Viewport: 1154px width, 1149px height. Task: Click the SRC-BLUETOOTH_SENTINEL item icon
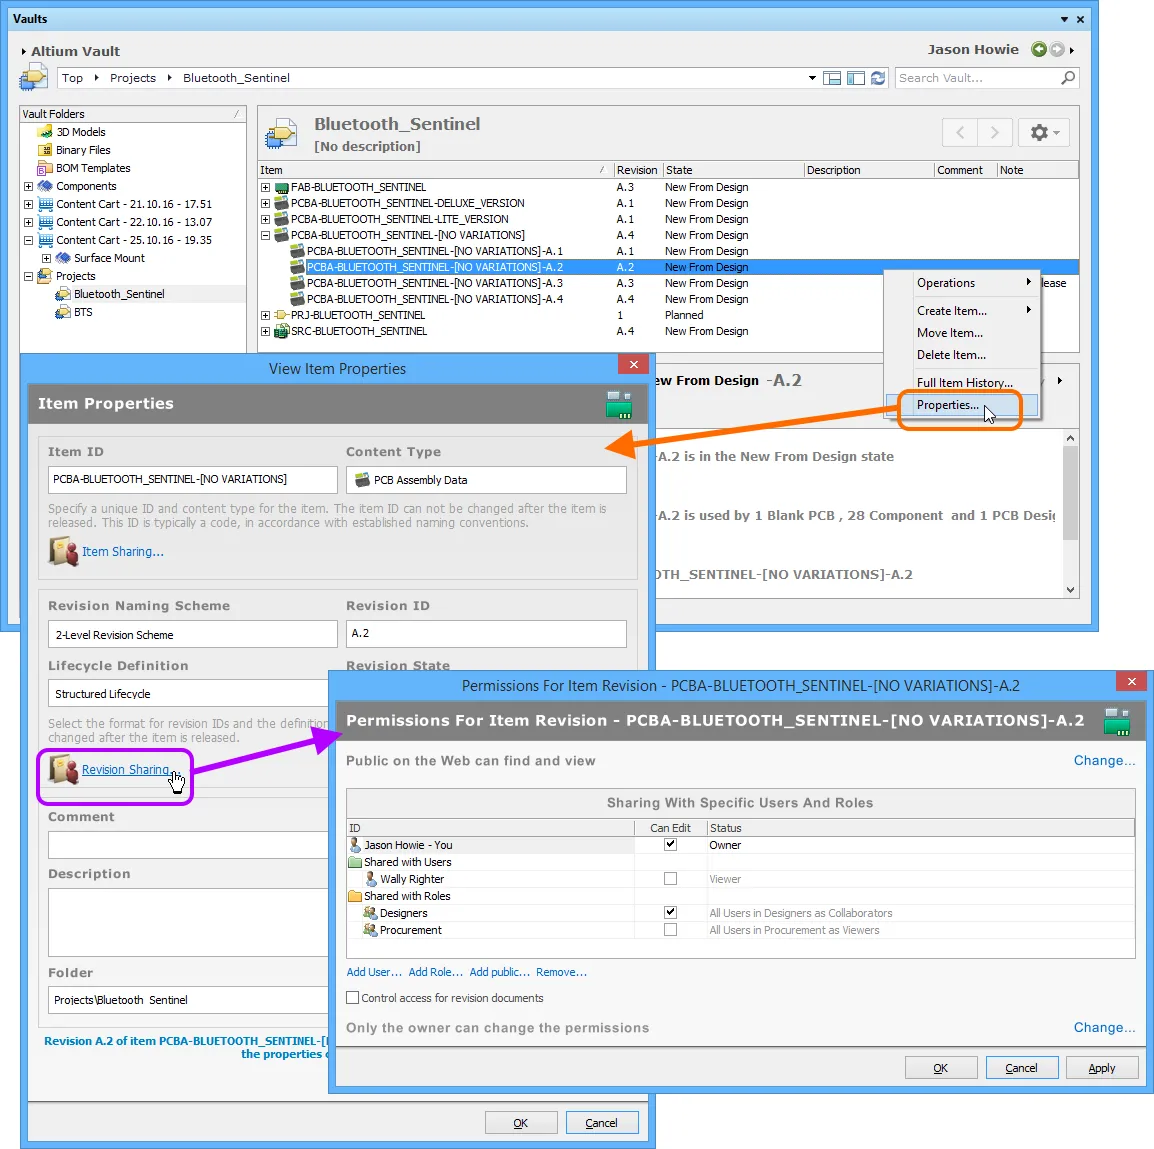[281, 331]
